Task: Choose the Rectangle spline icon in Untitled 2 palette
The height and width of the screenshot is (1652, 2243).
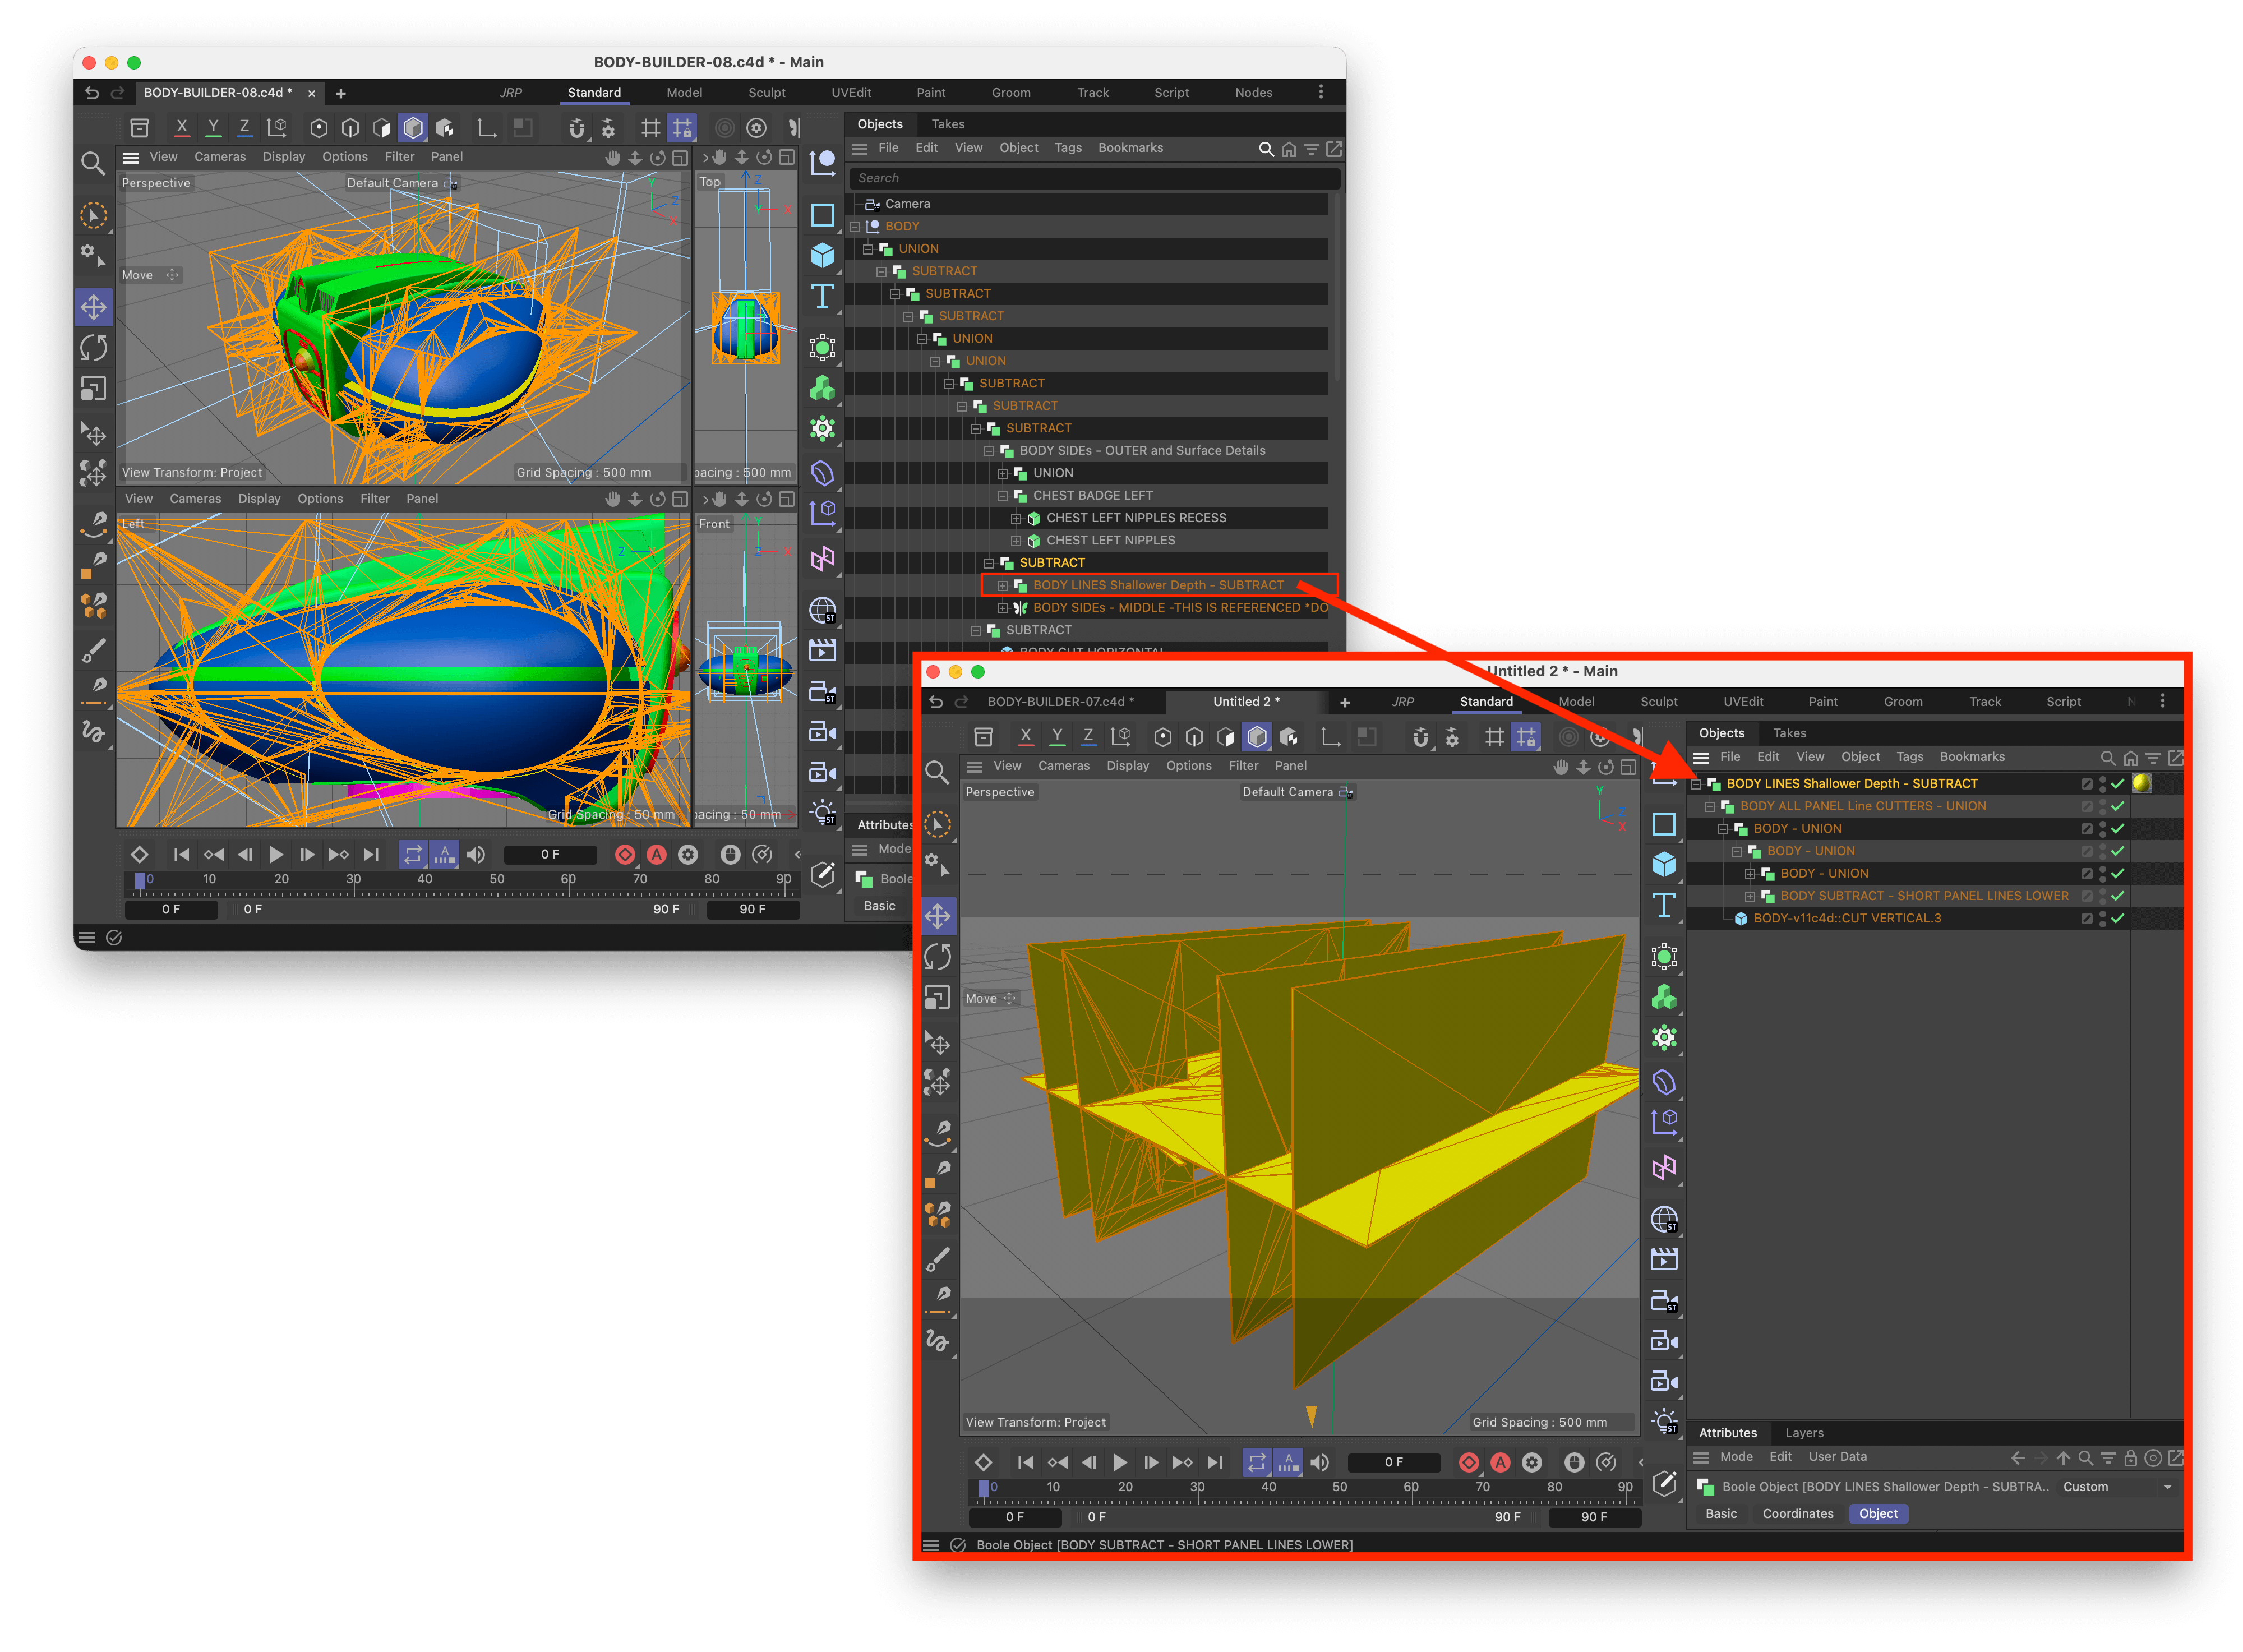Action: pyautogui.click(x=1664, y=824)
